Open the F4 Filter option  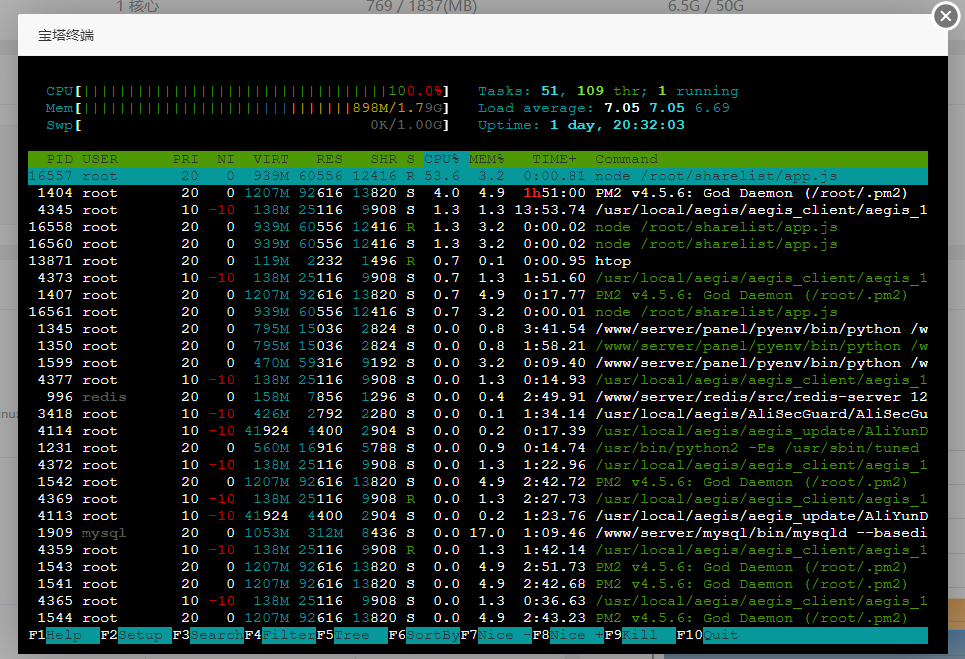tap(280, 635)
